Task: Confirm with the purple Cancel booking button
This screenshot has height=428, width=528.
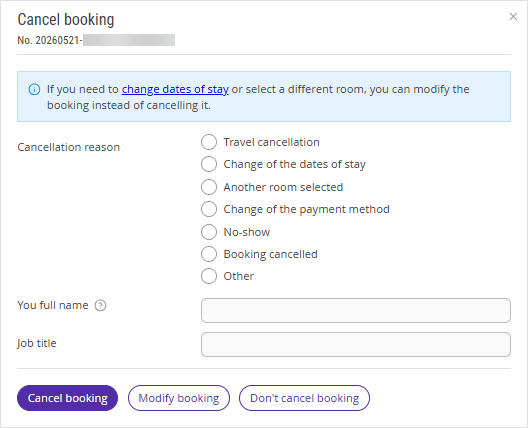Action: (67, 398)
